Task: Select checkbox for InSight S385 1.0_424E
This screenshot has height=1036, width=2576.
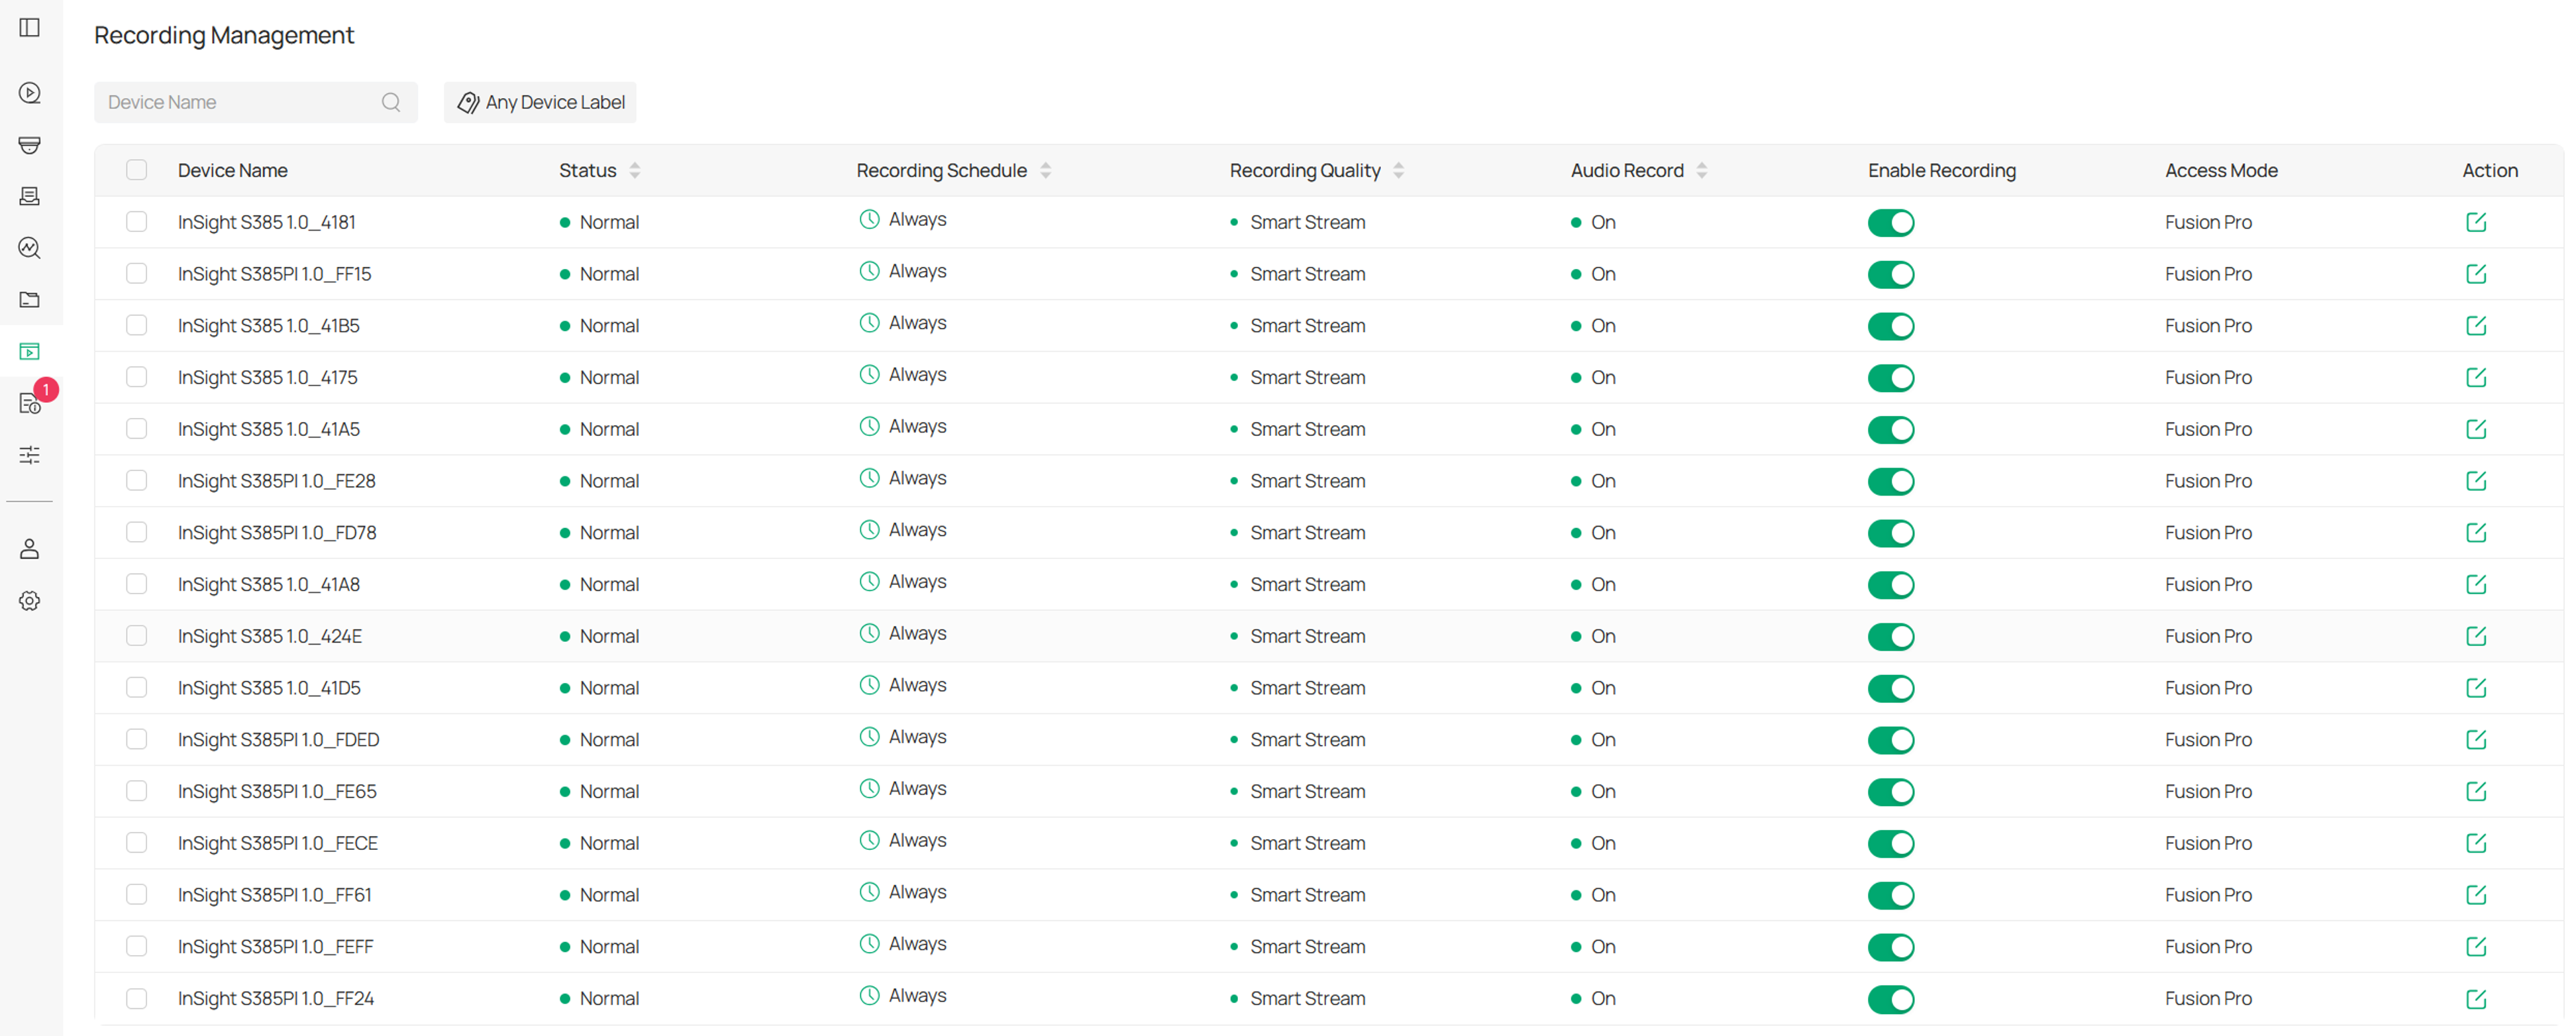Action: [137, 636]
